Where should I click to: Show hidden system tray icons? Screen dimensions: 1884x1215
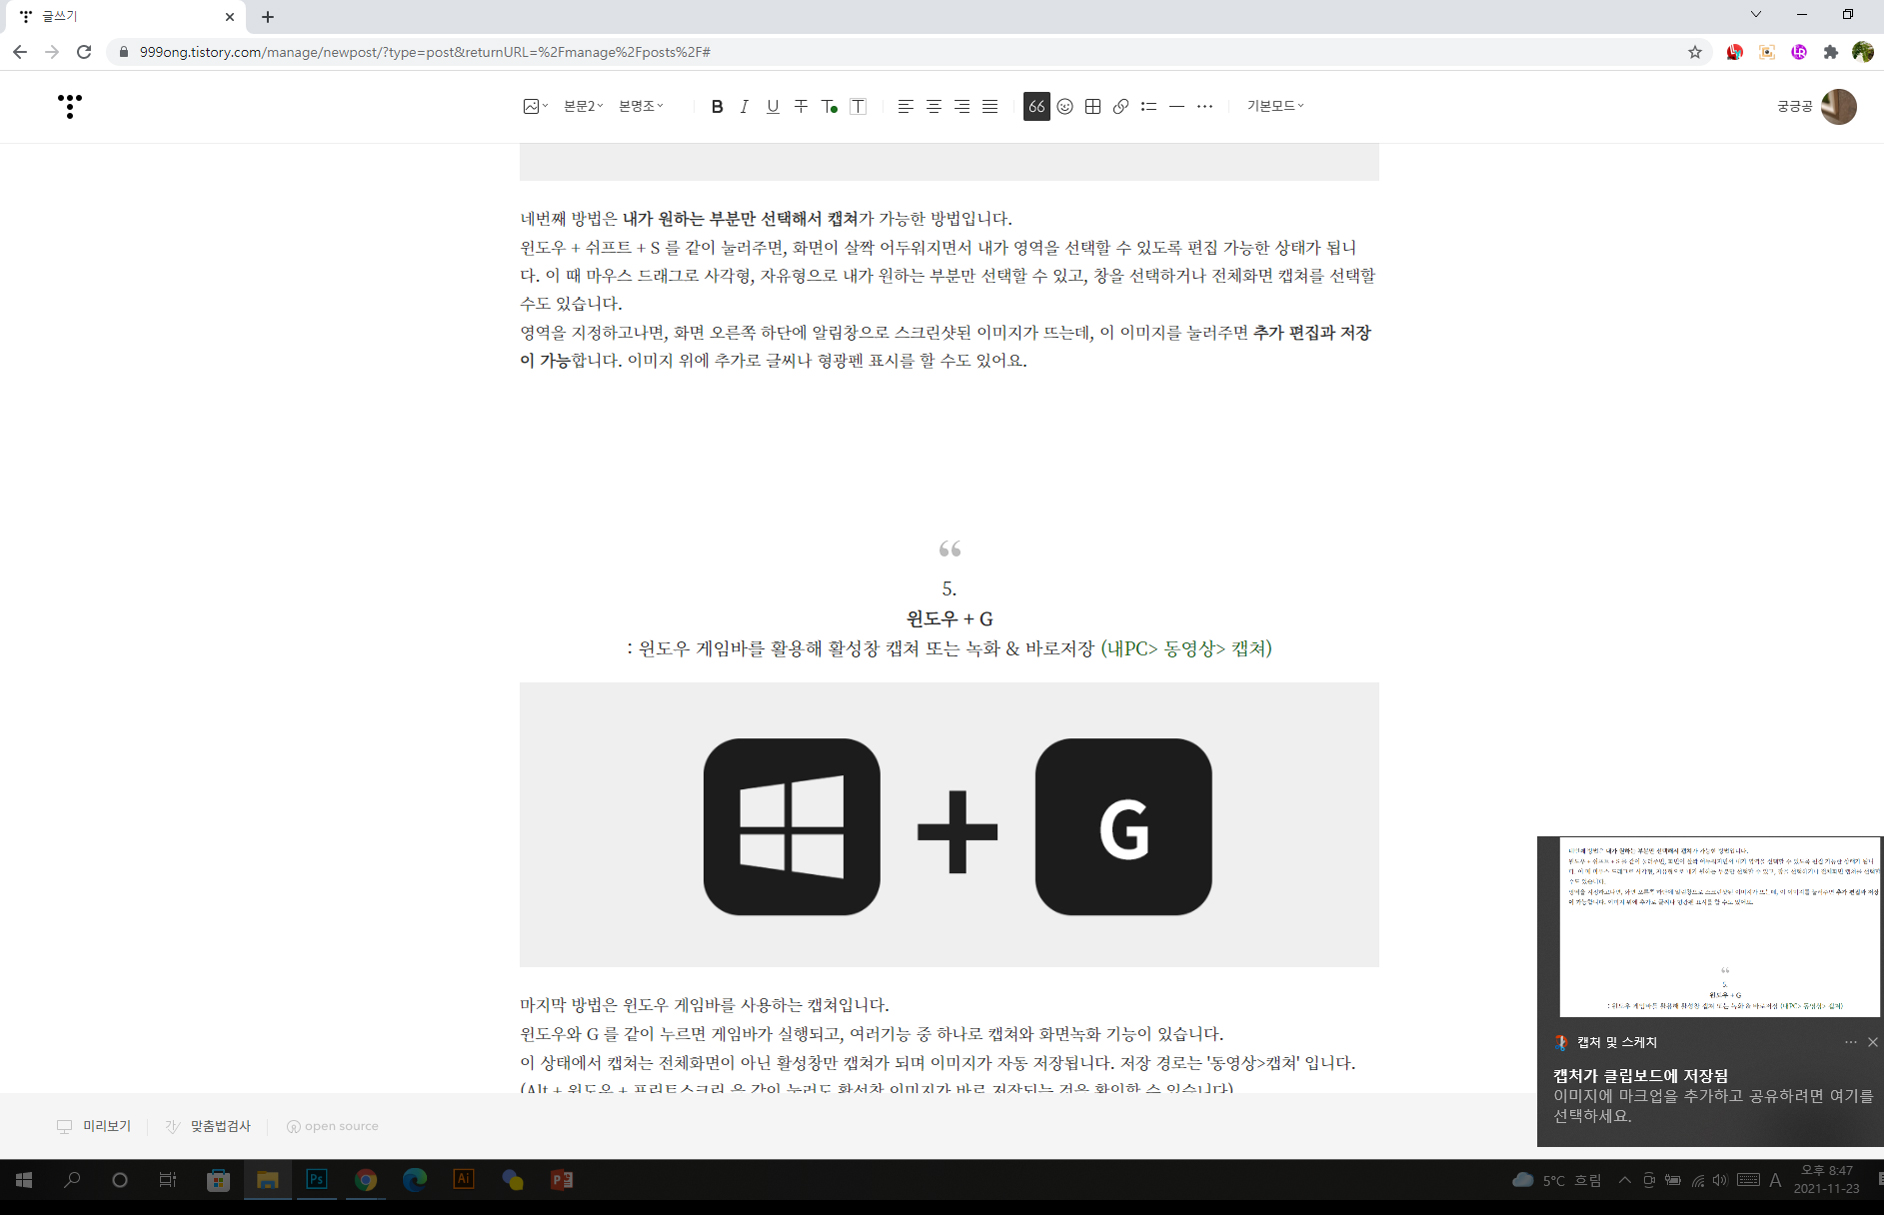[x=1624, y=1180]
